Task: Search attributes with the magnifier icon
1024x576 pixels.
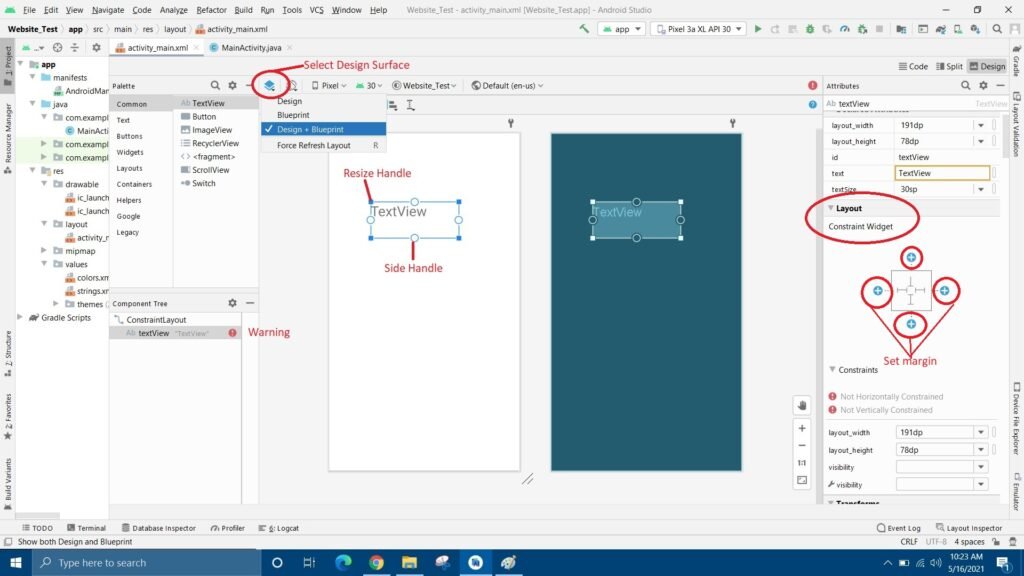Action: (x=965, y=86)
